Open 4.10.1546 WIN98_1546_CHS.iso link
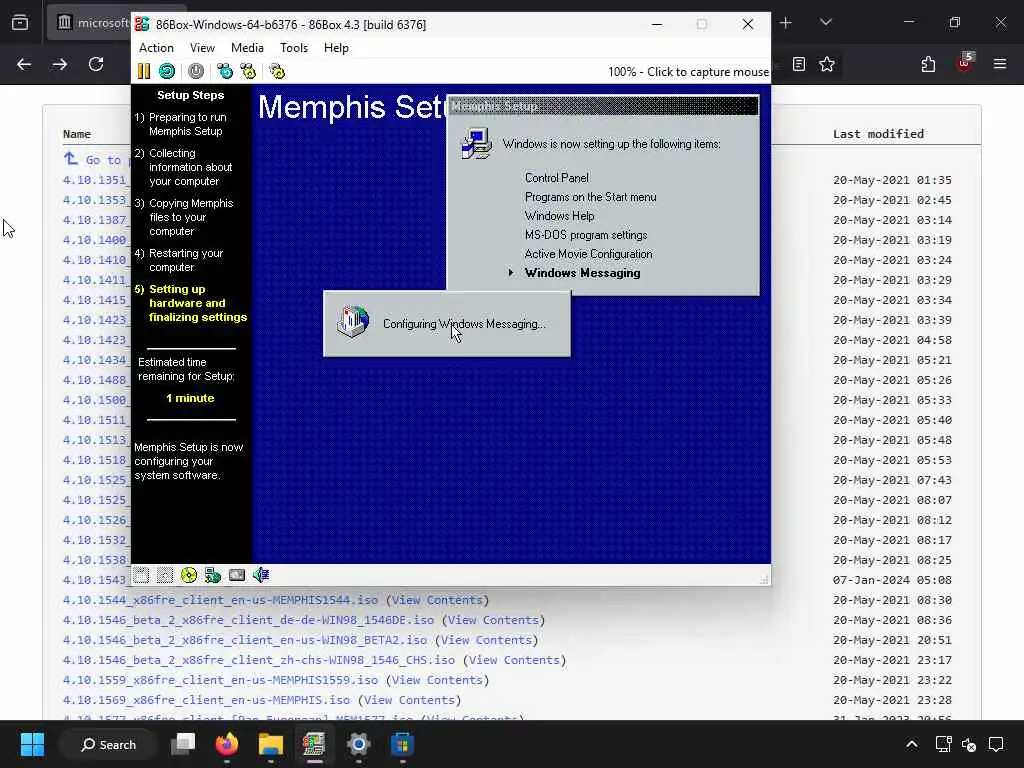Viewport: 1024px width, 768px height. click(259, 660)
